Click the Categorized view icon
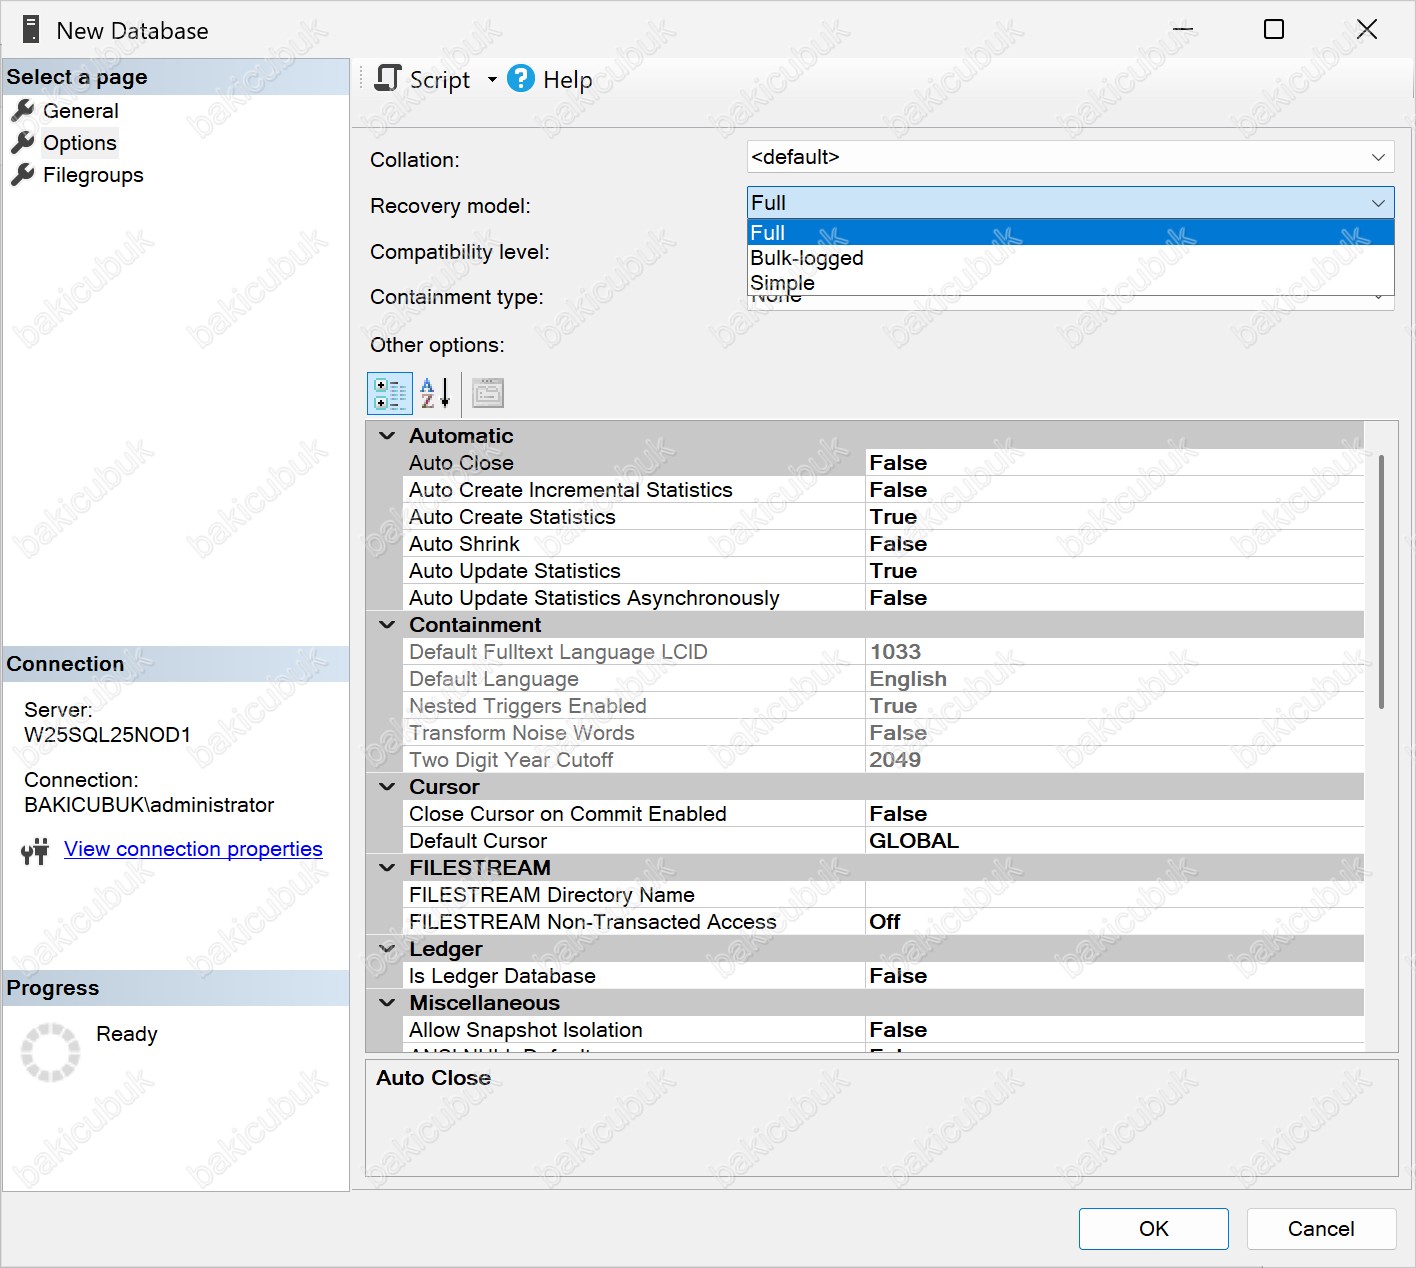This screenshot has height=1268, width=1416. click(x=389, y=394)
